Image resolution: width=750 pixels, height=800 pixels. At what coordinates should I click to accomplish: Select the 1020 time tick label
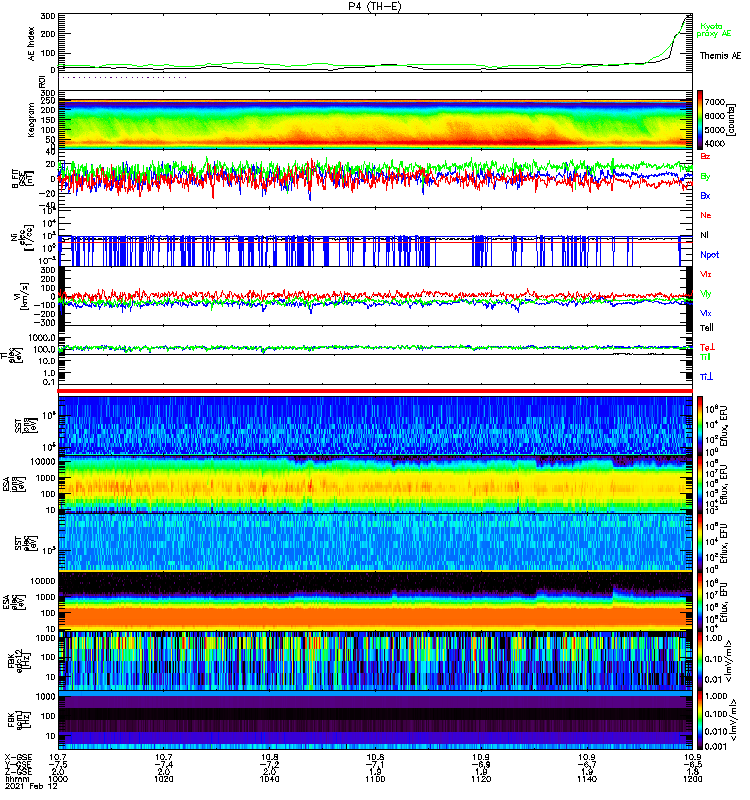(164, 780)
